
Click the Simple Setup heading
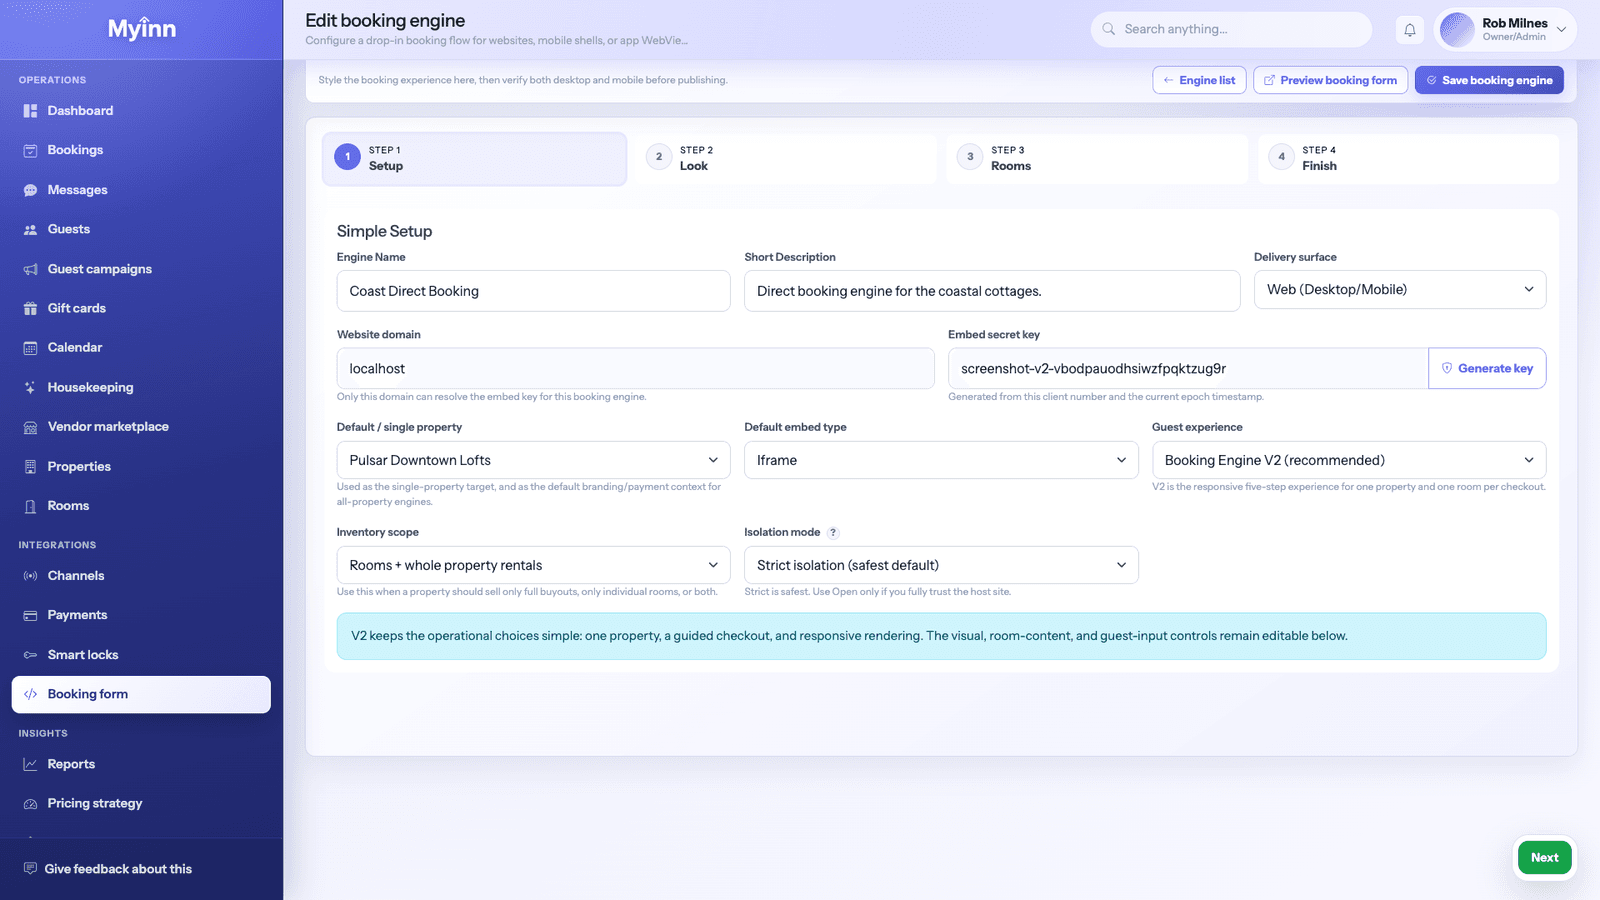tap(384, 231)
